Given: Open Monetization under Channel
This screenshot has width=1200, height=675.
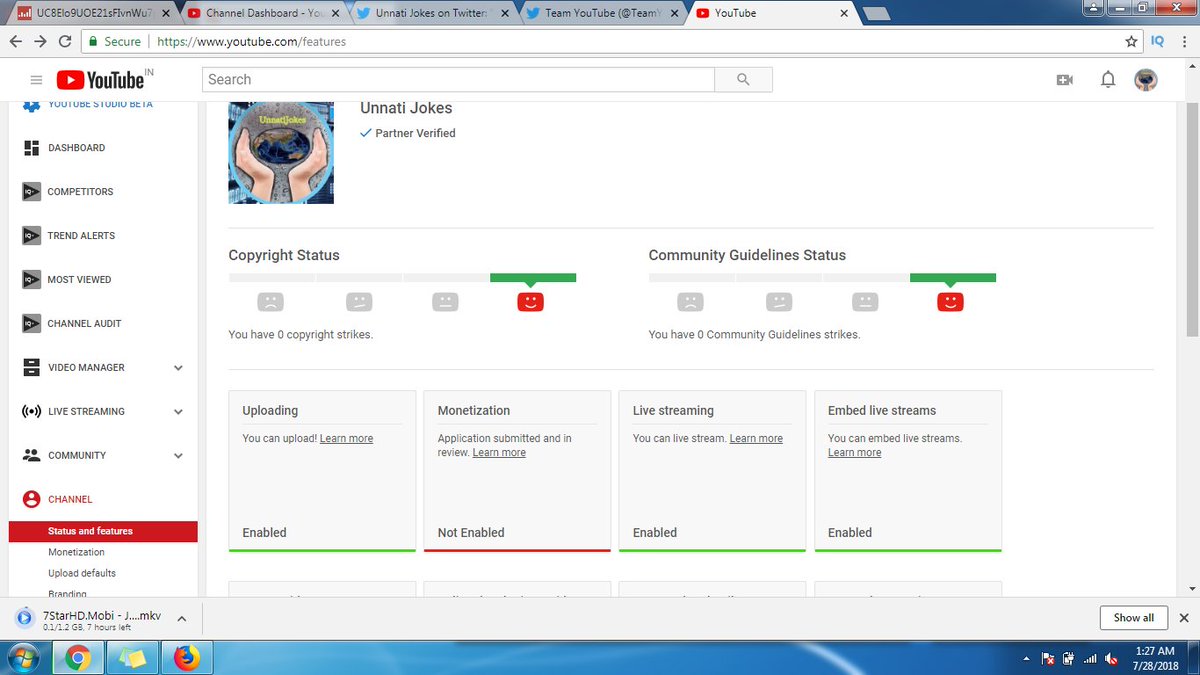Looking at the screenshot, I should tap(76, 552).
